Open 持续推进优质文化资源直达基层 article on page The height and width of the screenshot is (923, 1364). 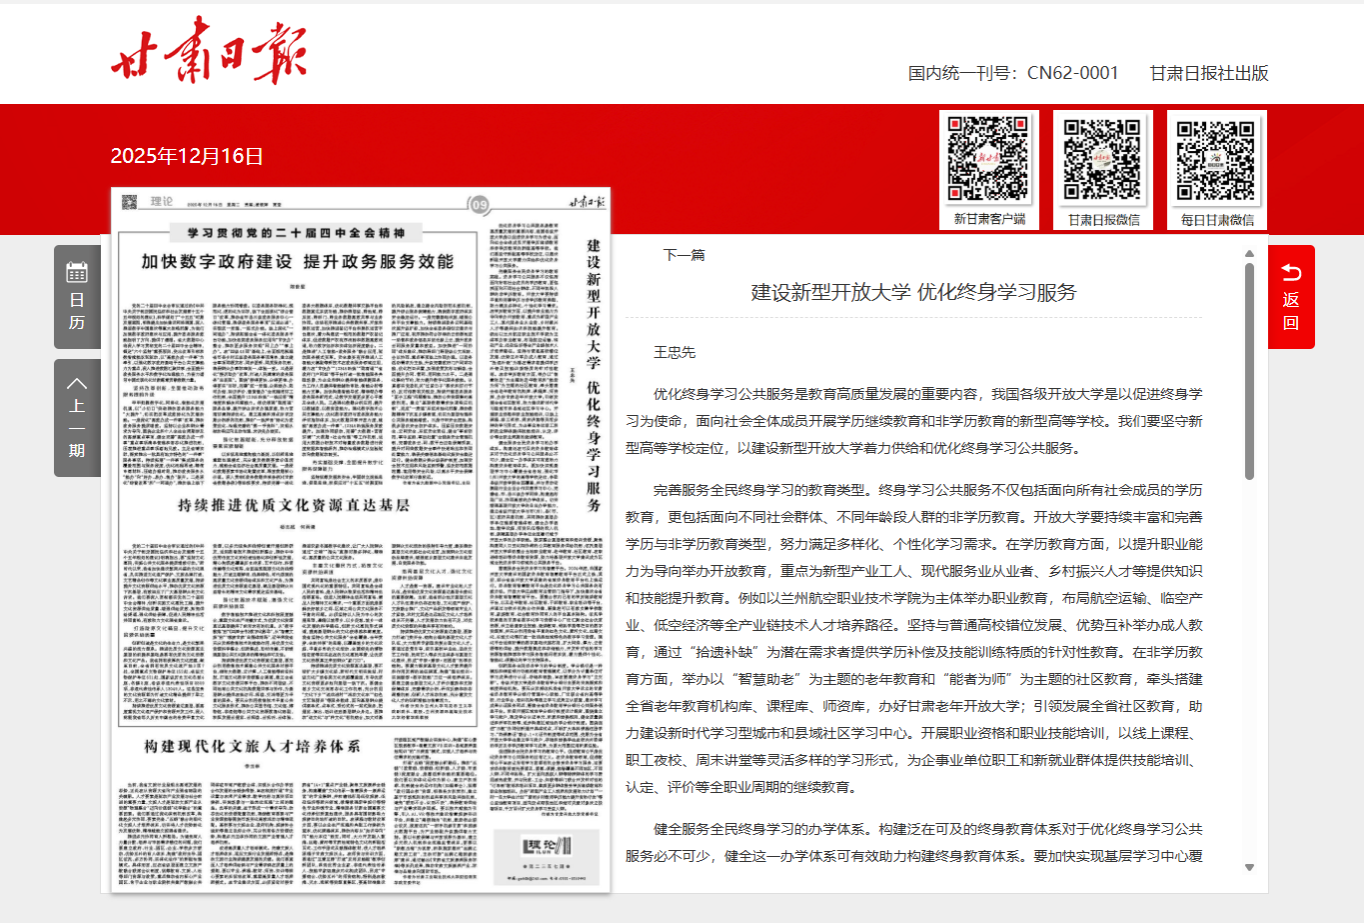click(x=294, y=505)
